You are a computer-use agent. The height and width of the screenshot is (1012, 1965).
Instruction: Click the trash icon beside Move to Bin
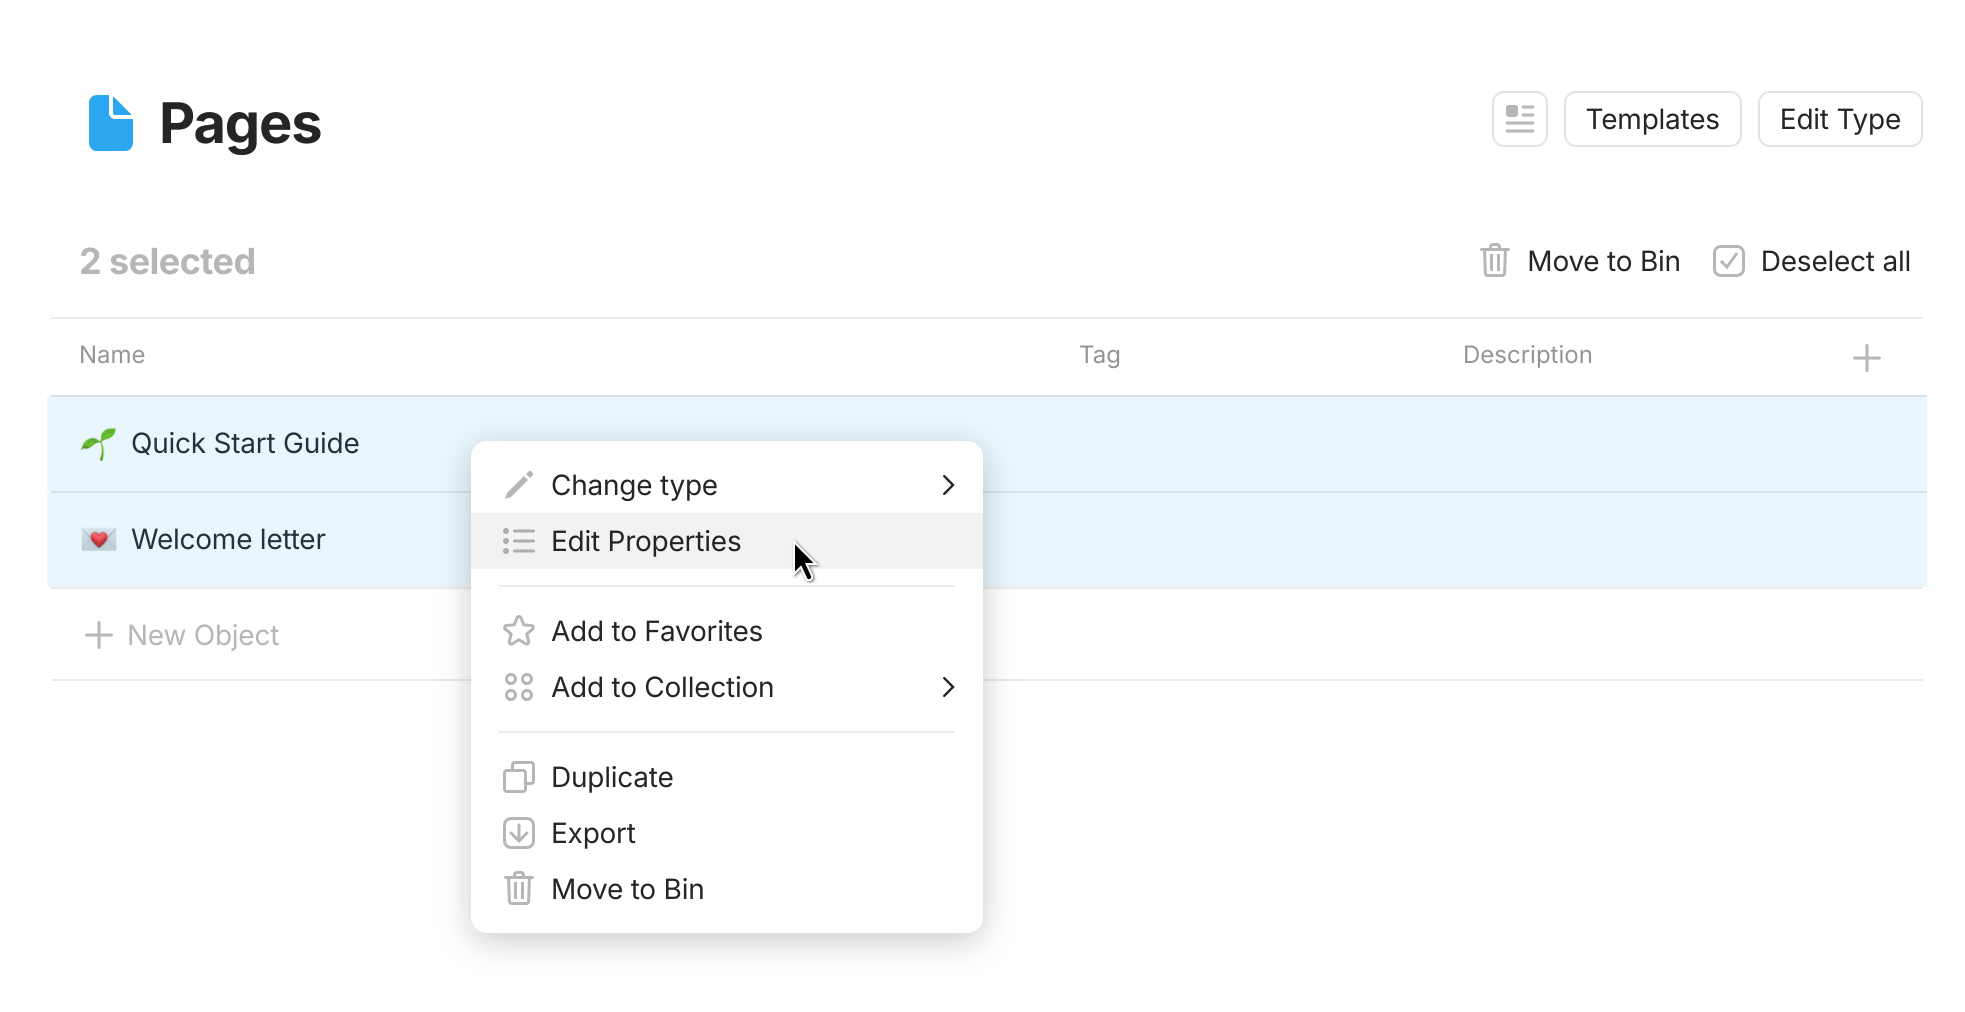coord(1494,261)
